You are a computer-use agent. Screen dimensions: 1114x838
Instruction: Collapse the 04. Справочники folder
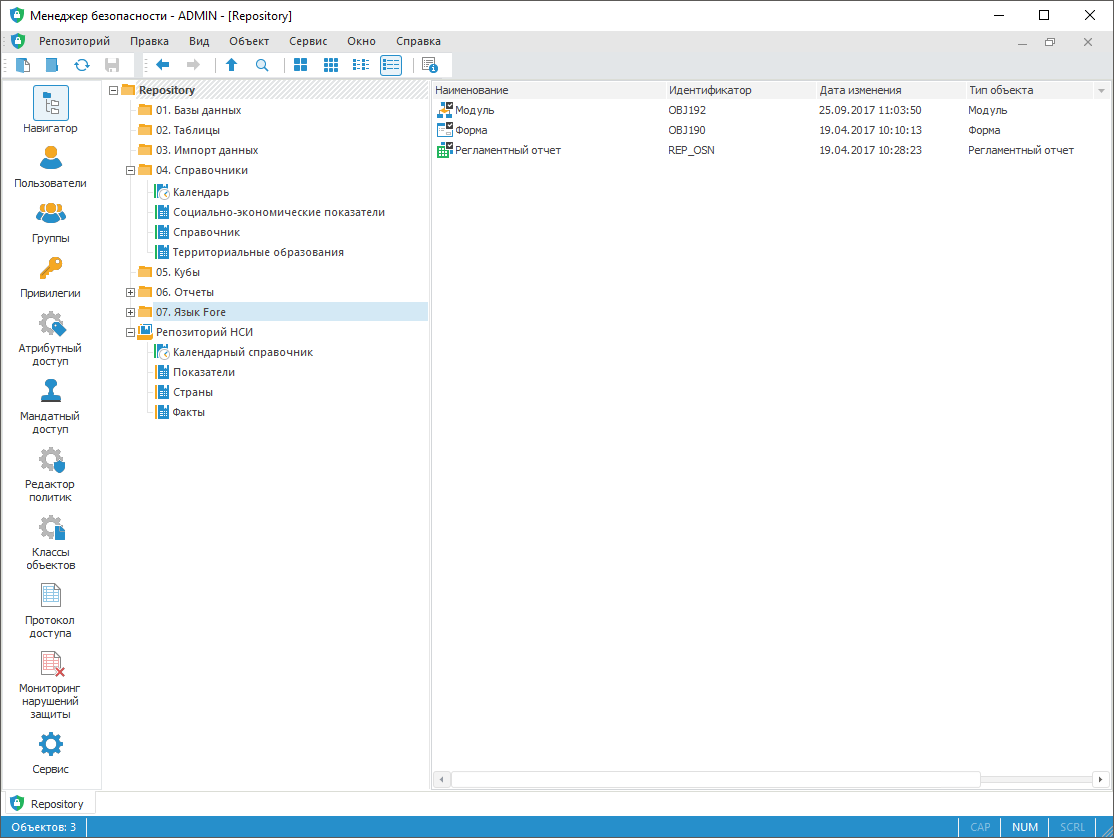130,171
